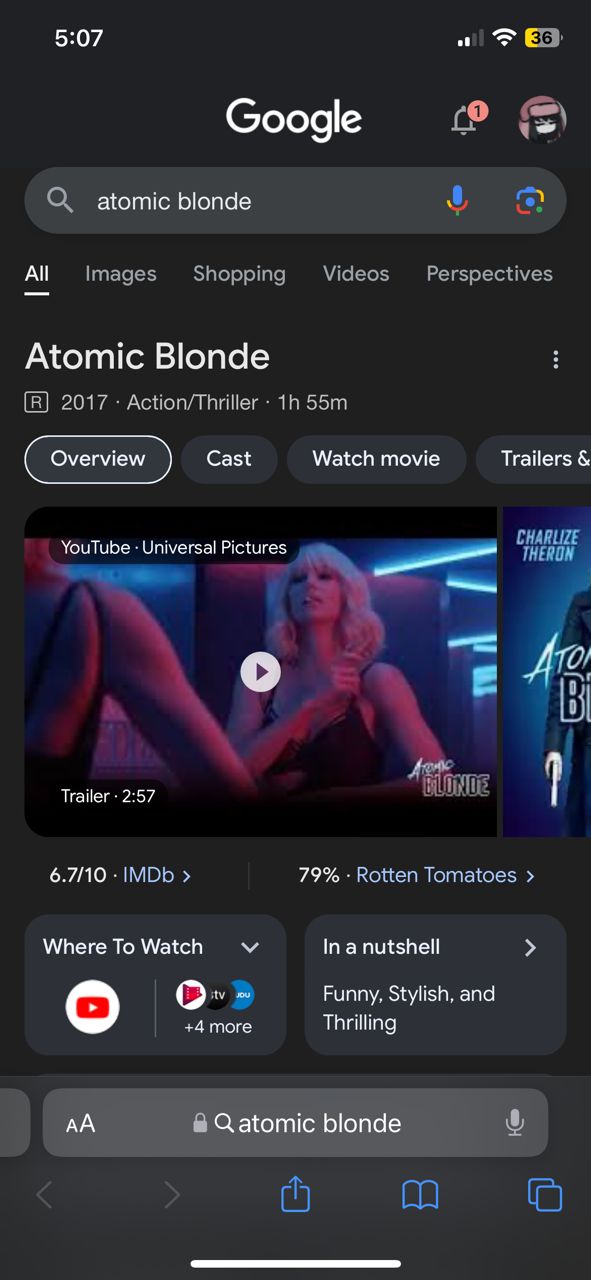Tap the Safari share icon
This screenshot has height=1280, width=591.
pyautogui.click(x=295, y=1194)
